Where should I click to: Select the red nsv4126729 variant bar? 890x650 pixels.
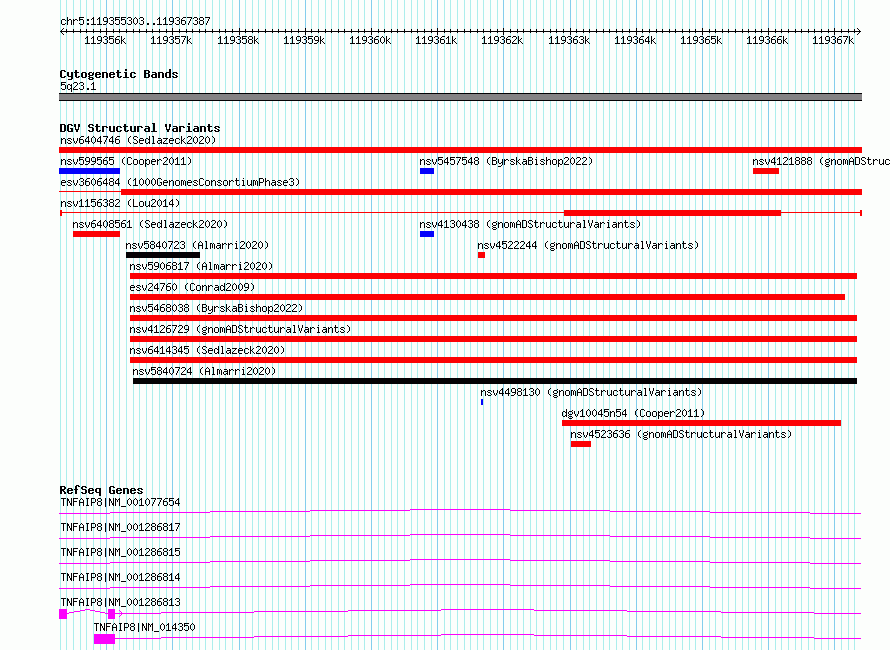(493, 339)
